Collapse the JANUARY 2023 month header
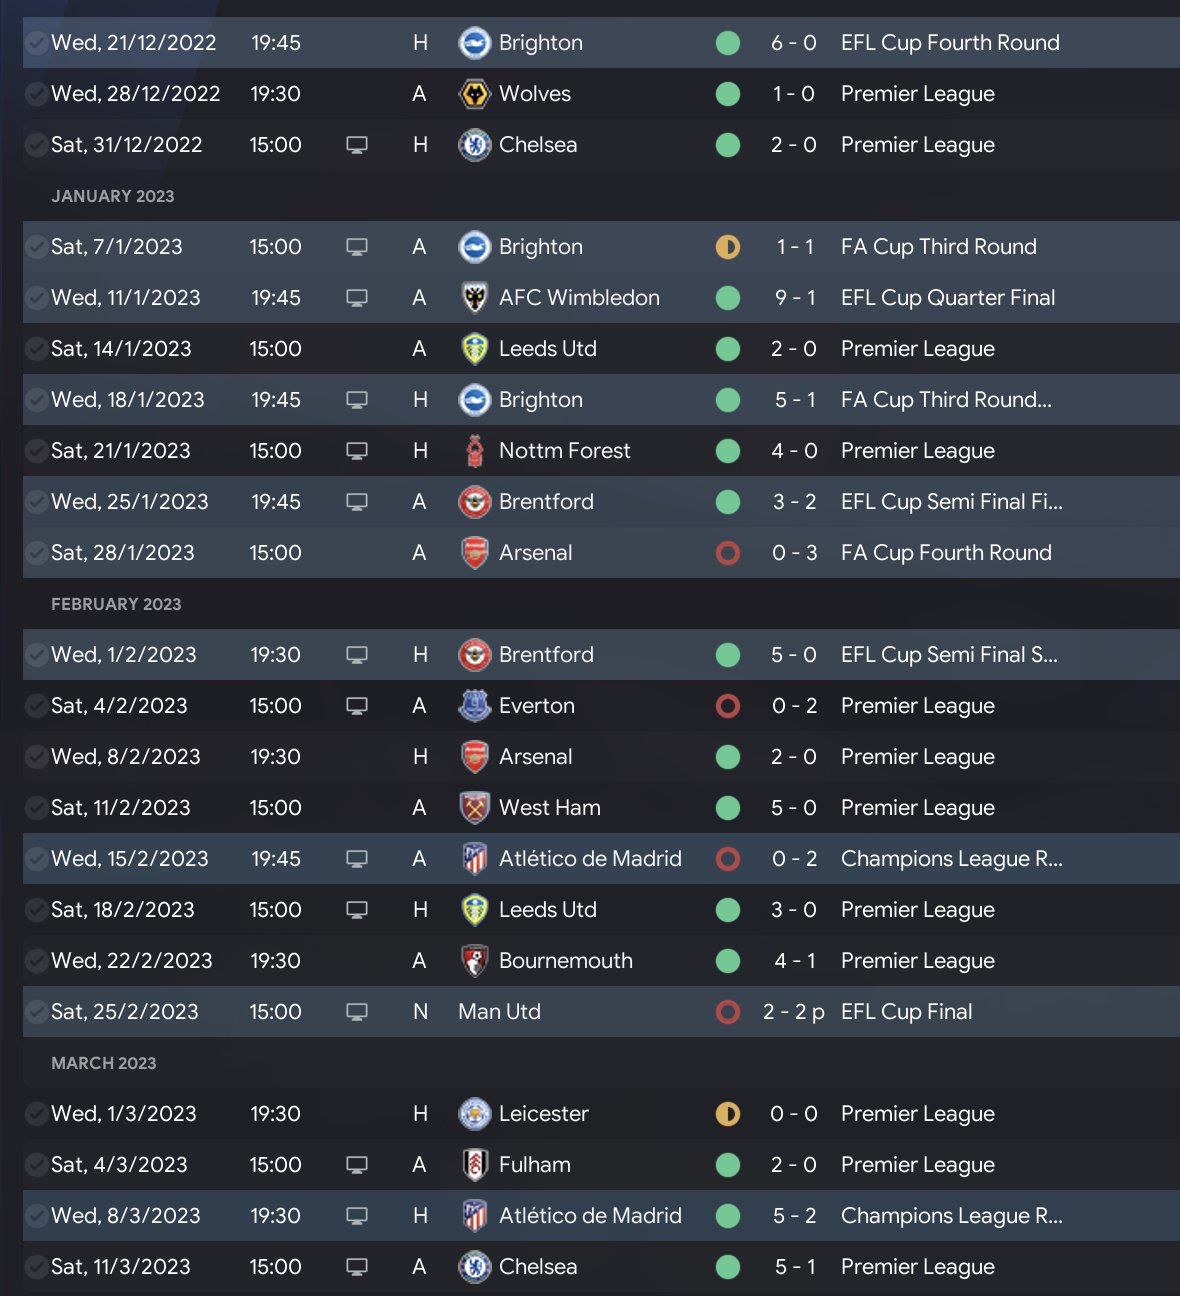1180x1296 pixels. (x=113, y=196)
